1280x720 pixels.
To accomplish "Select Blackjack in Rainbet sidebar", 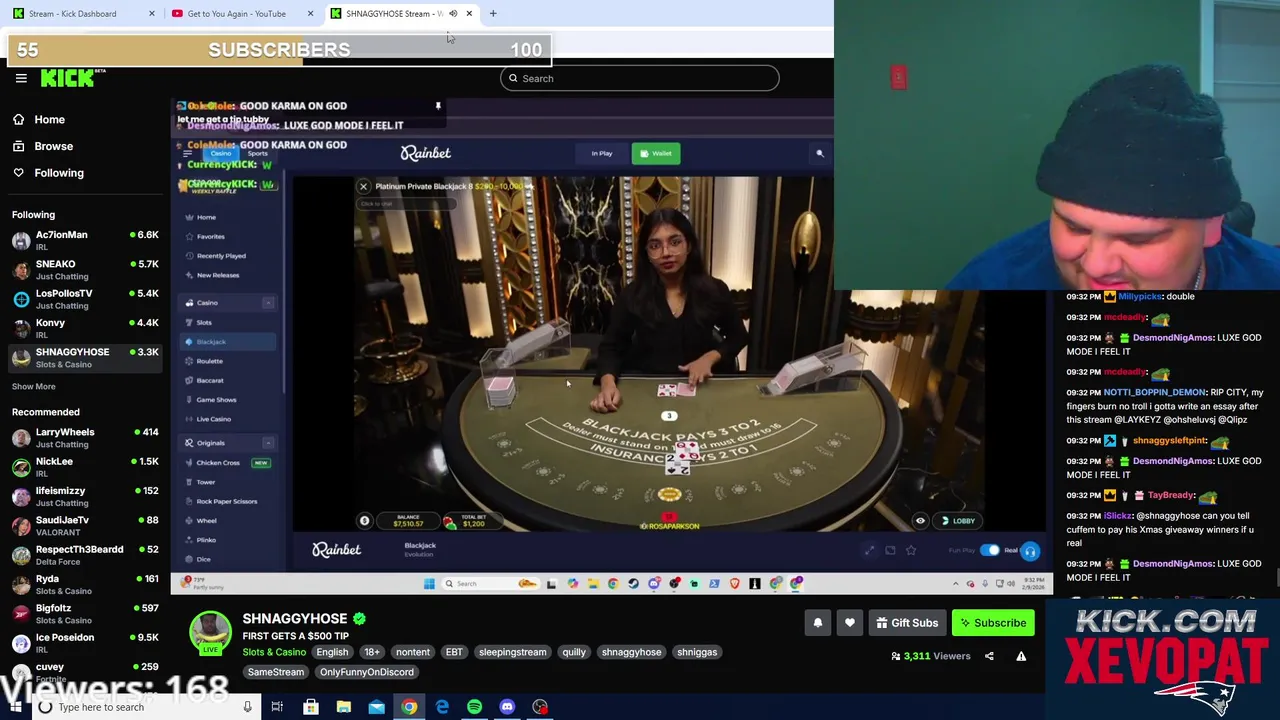I will (x=227, y=342).
